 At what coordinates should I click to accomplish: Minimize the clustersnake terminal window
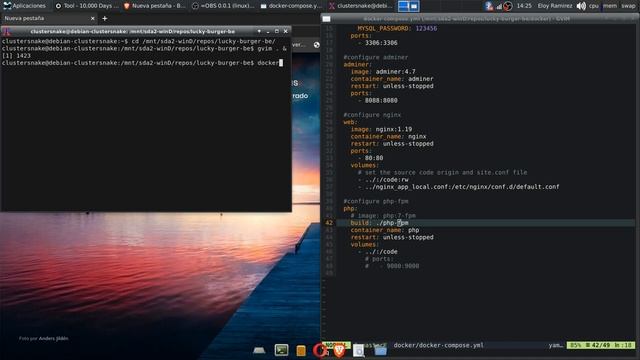click(268, 31)
